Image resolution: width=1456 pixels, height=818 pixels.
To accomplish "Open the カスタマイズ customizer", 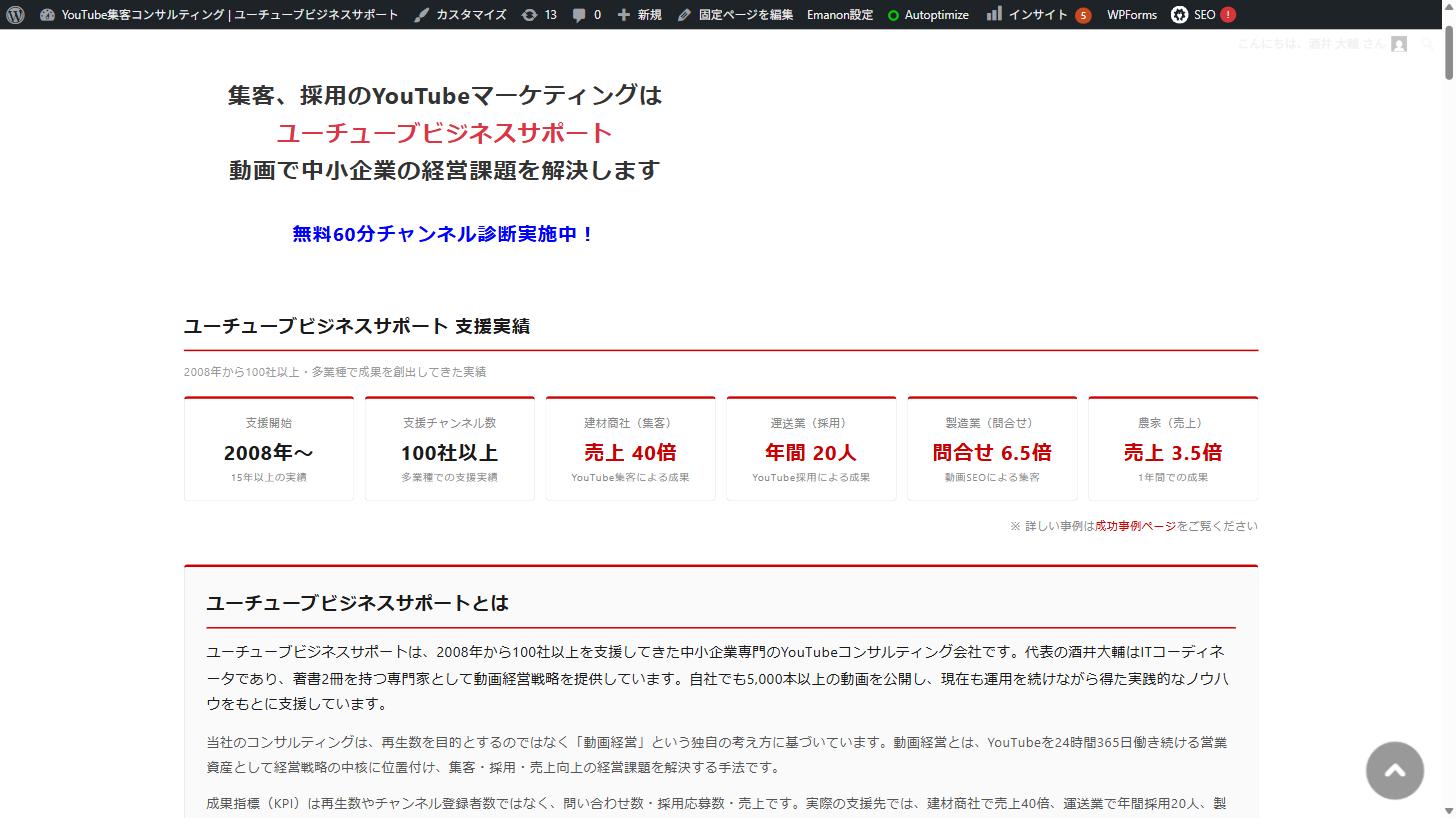I will pos(460,15).
